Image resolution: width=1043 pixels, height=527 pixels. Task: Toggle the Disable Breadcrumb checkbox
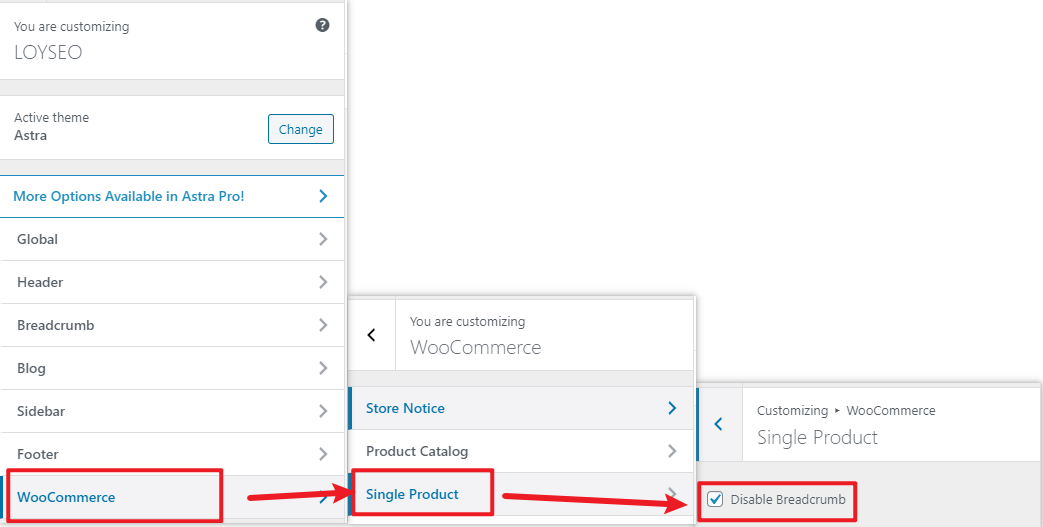(x=715, y=499)
